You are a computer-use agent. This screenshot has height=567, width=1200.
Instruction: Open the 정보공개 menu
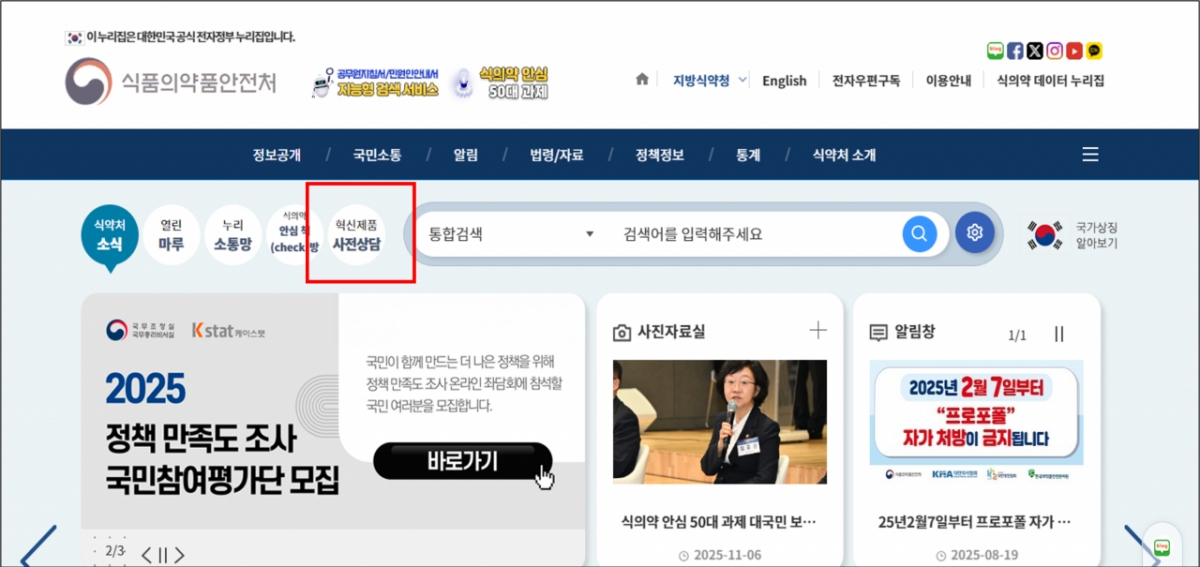[277, 155]
